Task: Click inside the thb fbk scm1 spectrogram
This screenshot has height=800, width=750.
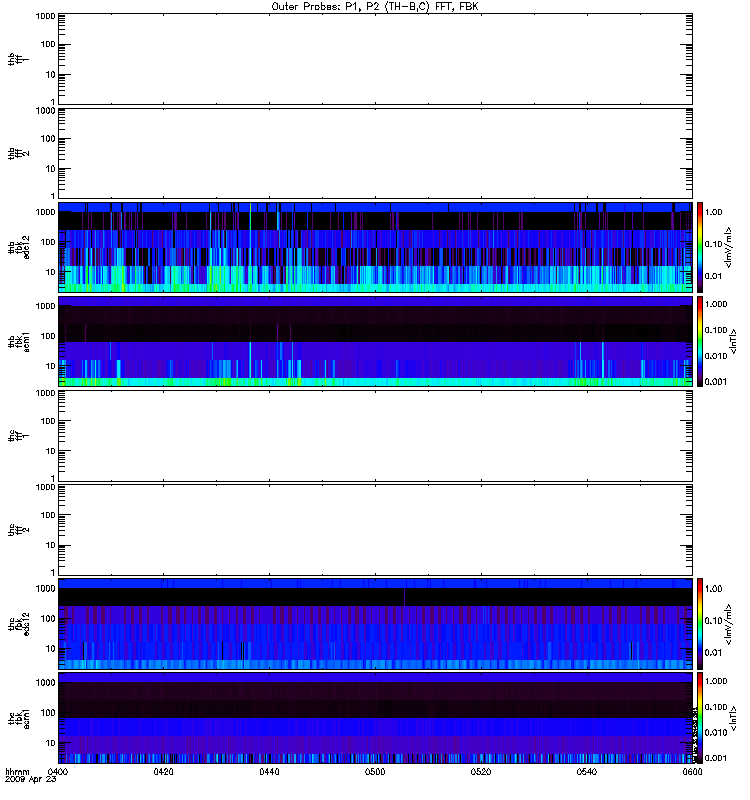Action: [x=375, y=341]
